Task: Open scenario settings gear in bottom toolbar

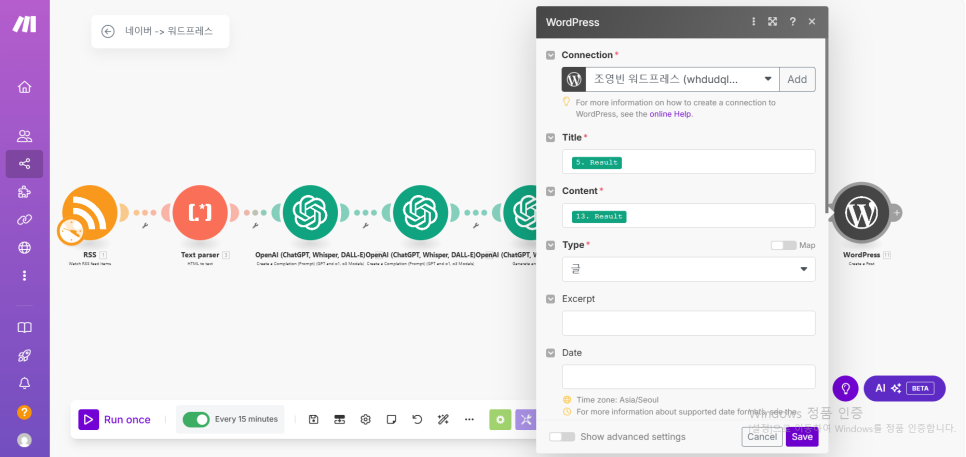Action: pyautogui.click(x=365, y=419)
